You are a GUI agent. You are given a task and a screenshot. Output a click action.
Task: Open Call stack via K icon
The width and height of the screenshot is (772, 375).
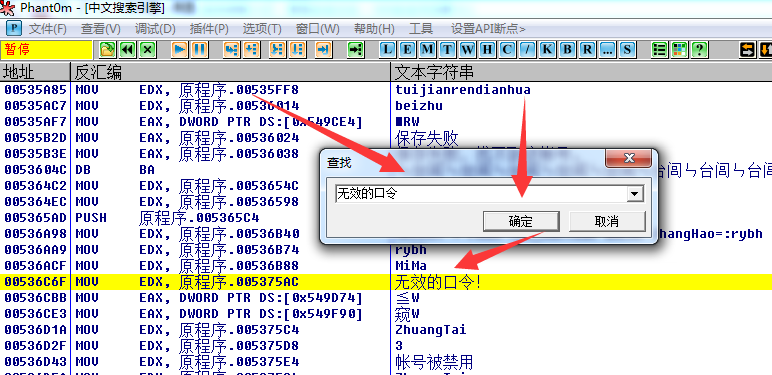pos(547,49)
